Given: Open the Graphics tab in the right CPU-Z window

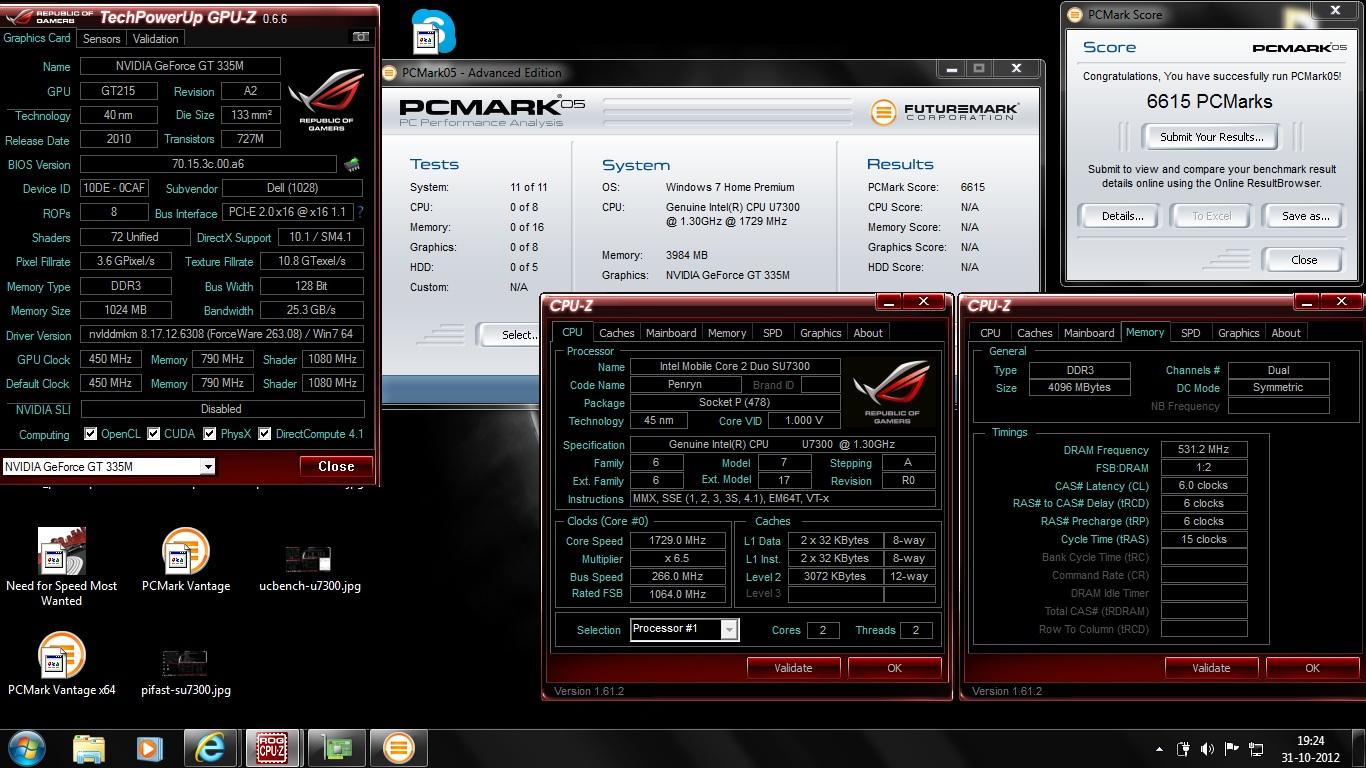Looking at the screenshot, I should pyautogui.click(x=1238, y=333).
